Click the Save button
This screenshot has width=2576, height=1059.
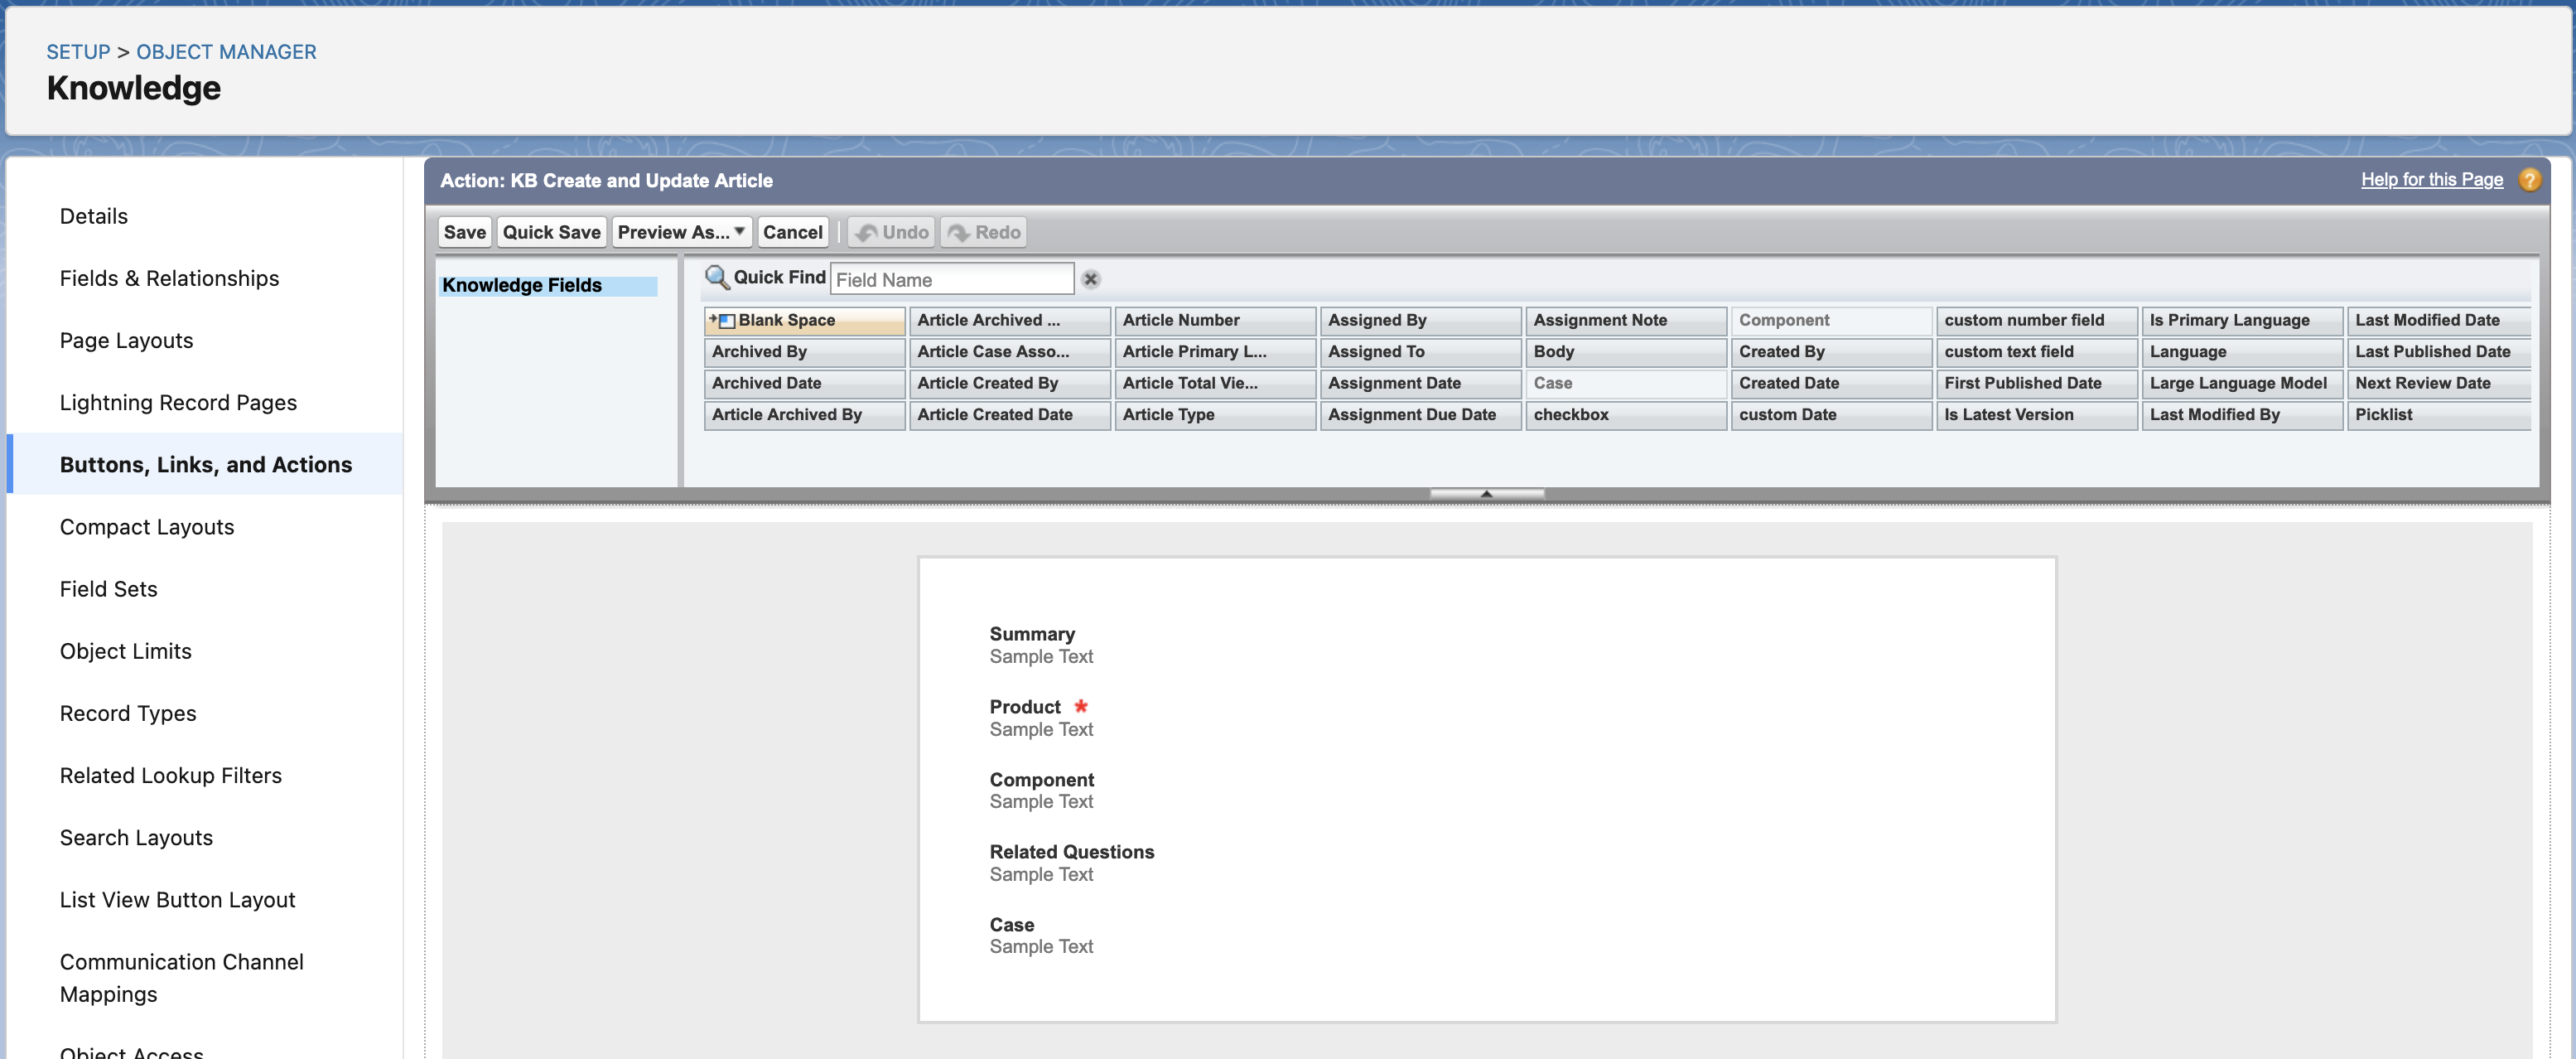[x=464, y=232]
